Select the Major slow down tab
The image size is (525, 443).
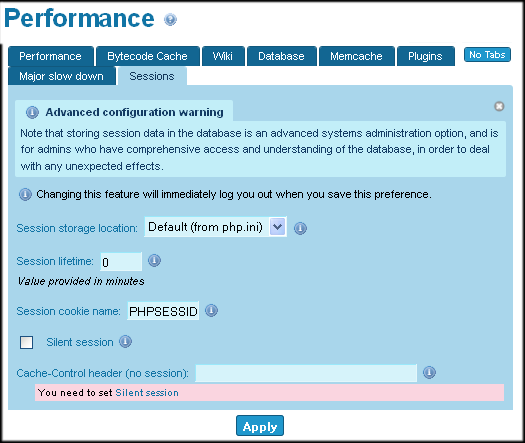(62, 76)
